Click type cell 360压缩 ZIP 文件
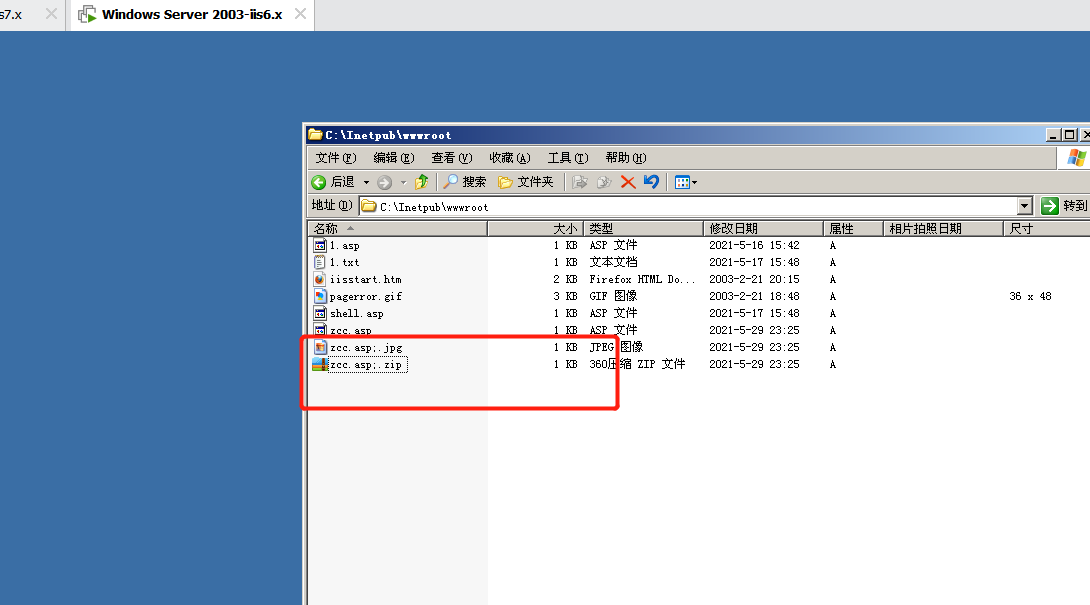Viewport: 1090px width, 605px height. (637, 364)
